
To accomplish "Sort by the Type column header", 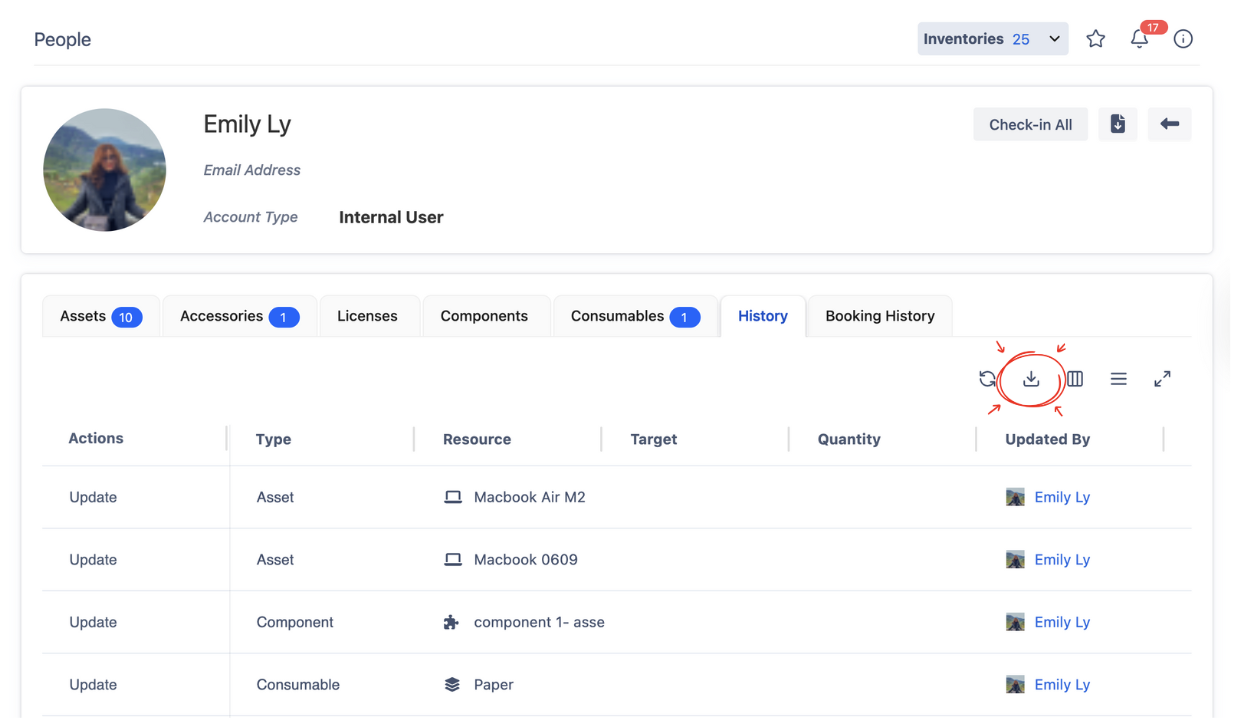I will point(274,439).
